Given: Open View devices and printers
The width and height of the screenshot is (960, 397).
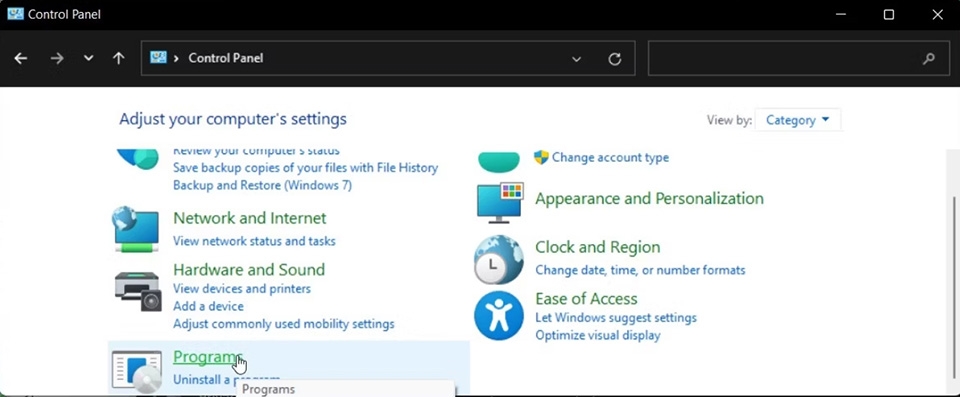Looking at the screenshot, I should [x=242, y=289].
